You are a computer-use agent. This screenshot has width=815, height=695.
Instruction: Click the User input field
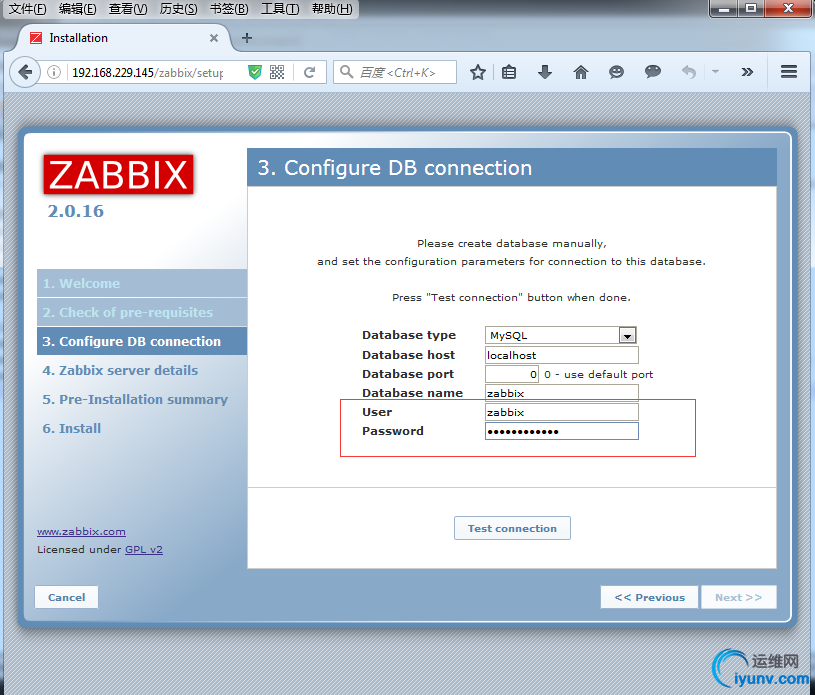point(561,412)
